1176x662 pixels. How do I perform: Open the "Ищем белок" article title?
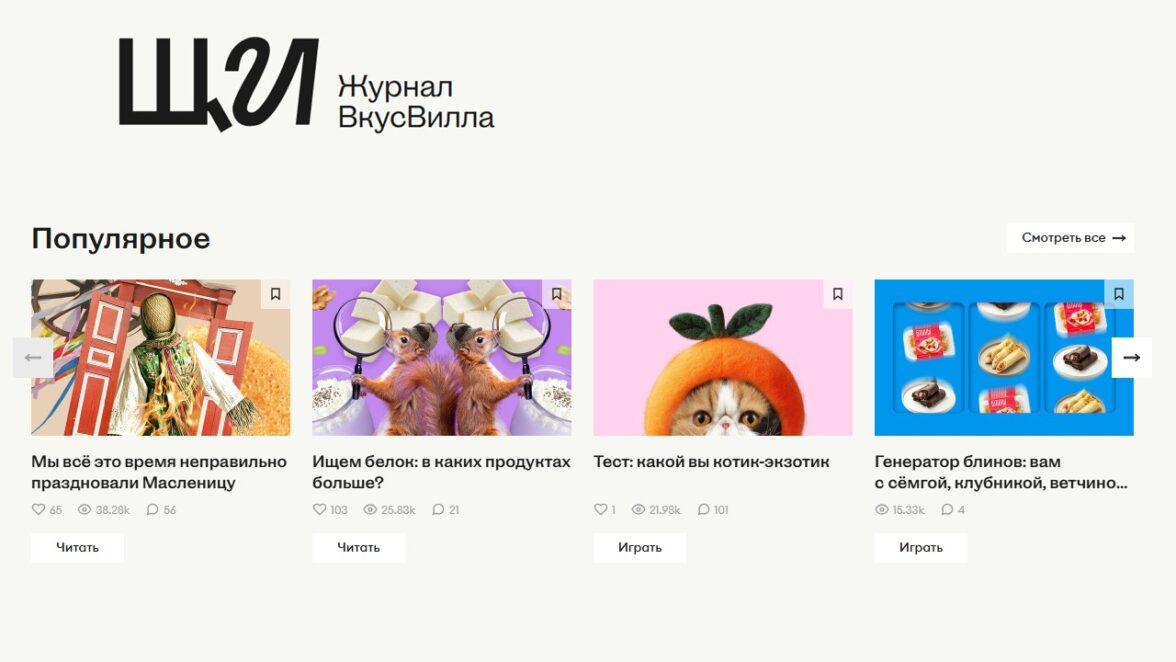(x=441, y=472)
